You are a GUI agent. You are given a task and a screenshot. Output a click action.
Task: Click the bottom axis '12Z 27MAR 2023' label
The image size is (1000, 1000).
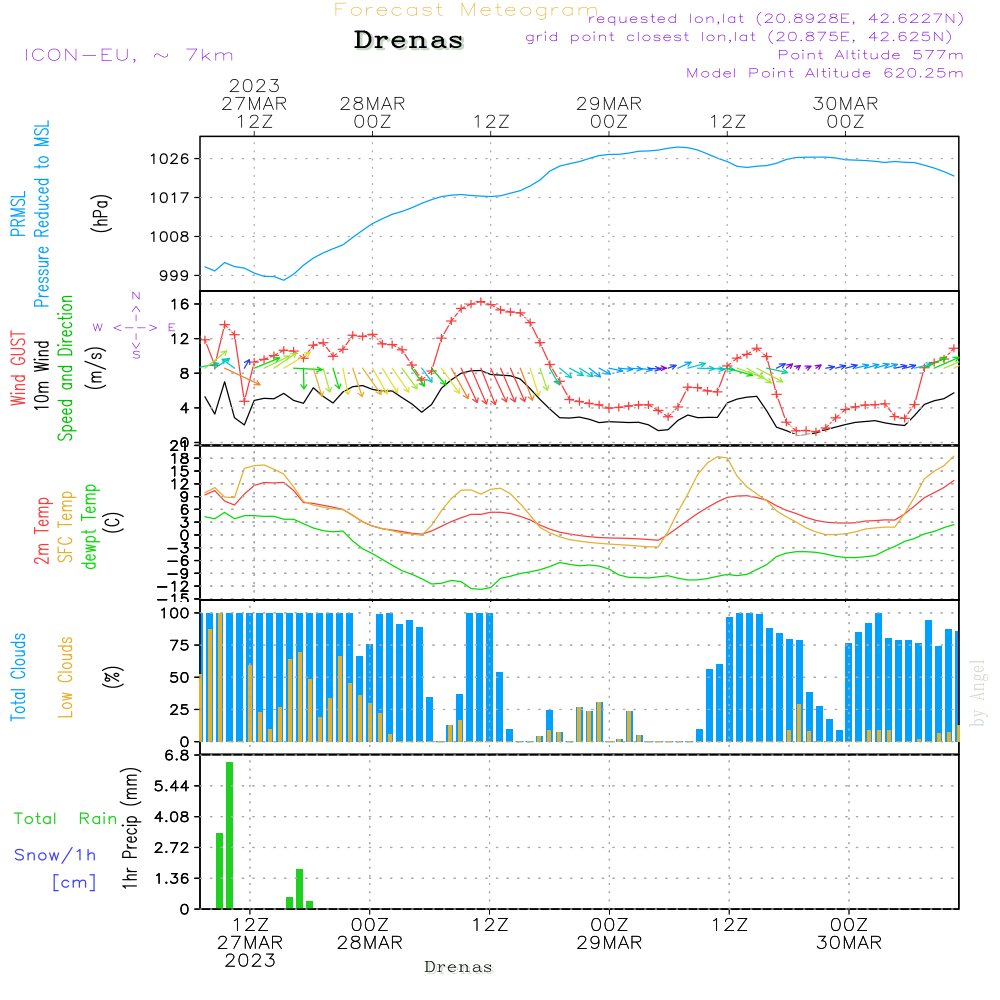[x=250, y=943]
